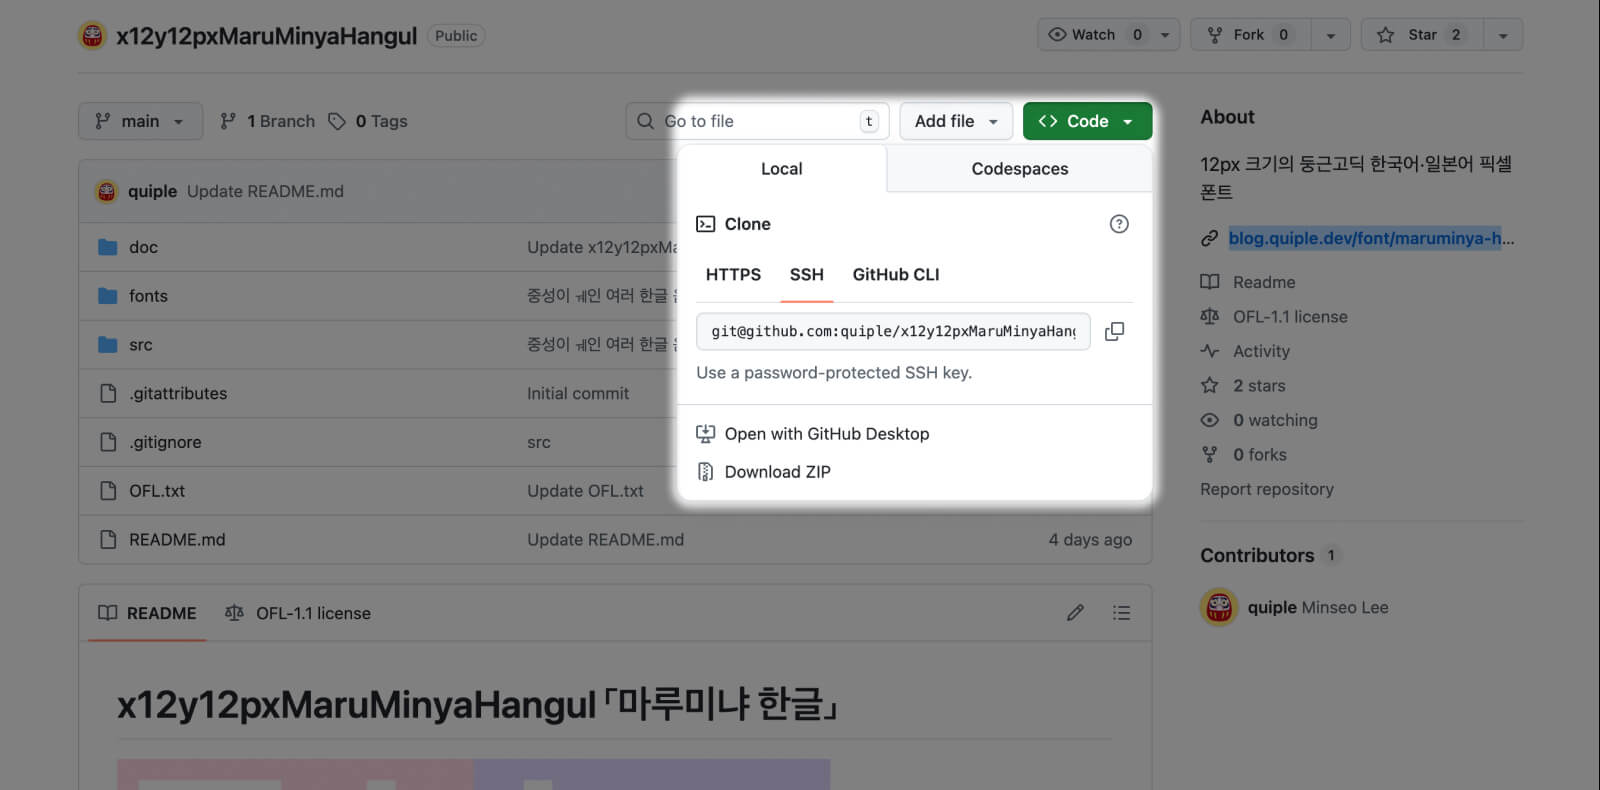1600x790 pixels.
Task: Open the blog.quiple.dev link
Action: (x=1370, y=238)
